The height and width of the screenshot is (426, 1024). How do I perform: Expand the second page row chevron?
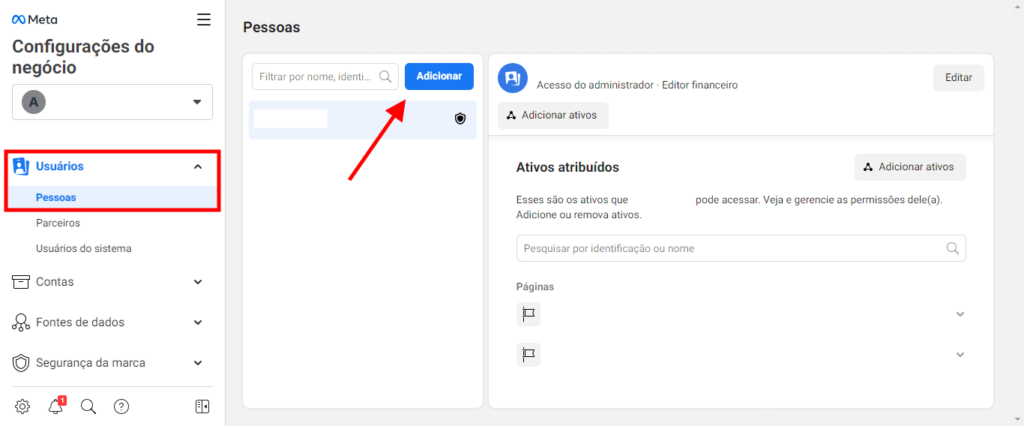[x=960, y=354]
